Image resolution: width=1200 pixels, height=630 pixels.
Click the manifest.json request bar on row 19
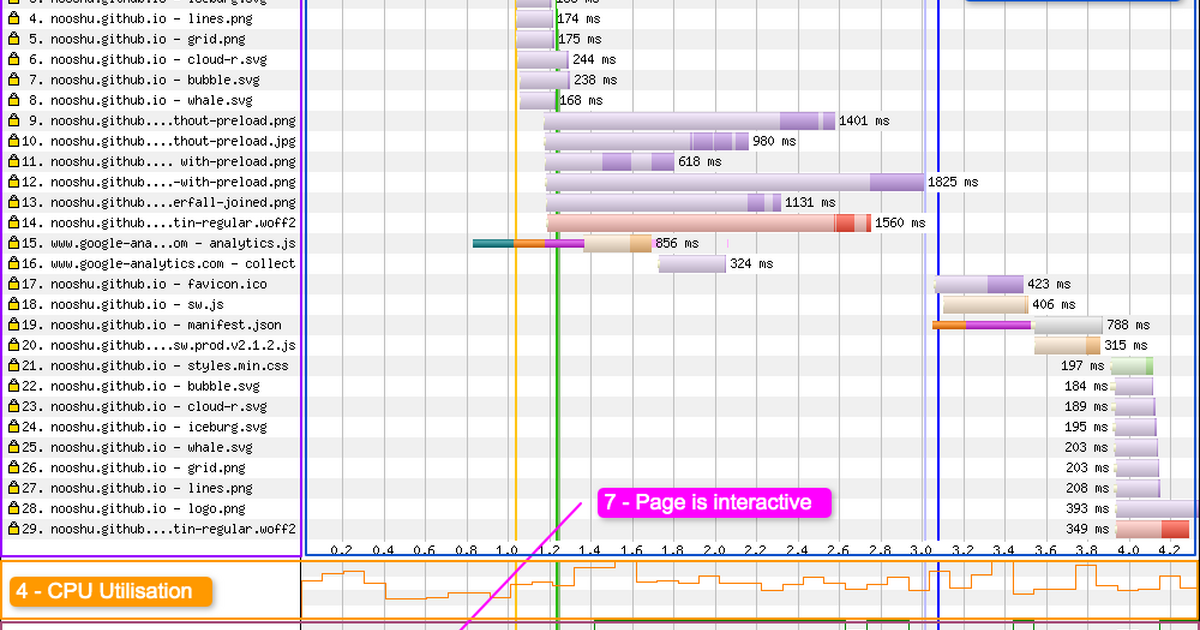pyautogui.click(x=1017, y=325)
